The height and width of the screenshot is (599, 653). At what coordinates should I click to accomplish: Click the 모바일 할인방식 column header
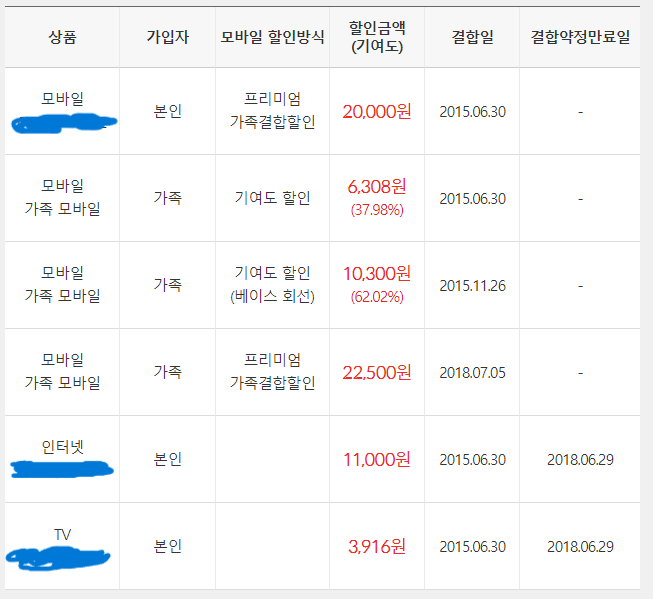[x=272, y=37]
